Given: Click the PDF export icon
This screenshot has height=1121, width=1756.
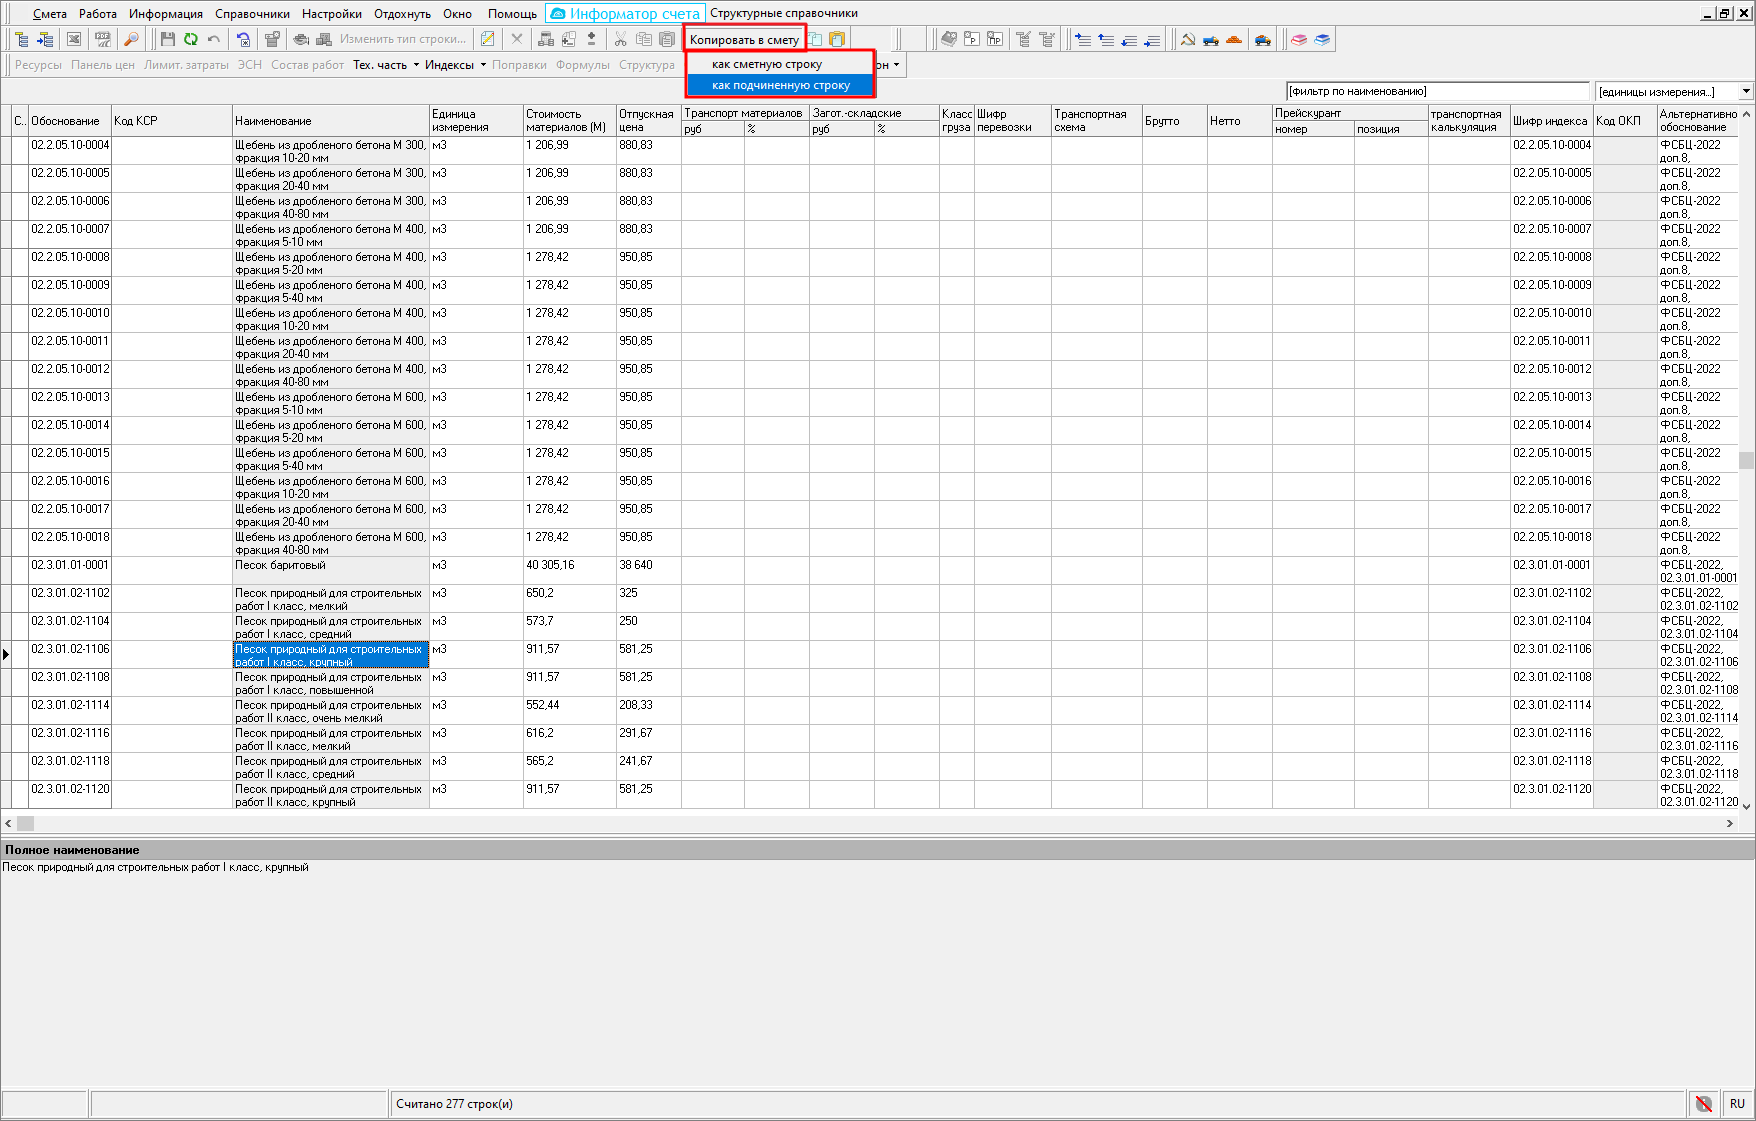Looking at the screenshot, I should [103, 39].
